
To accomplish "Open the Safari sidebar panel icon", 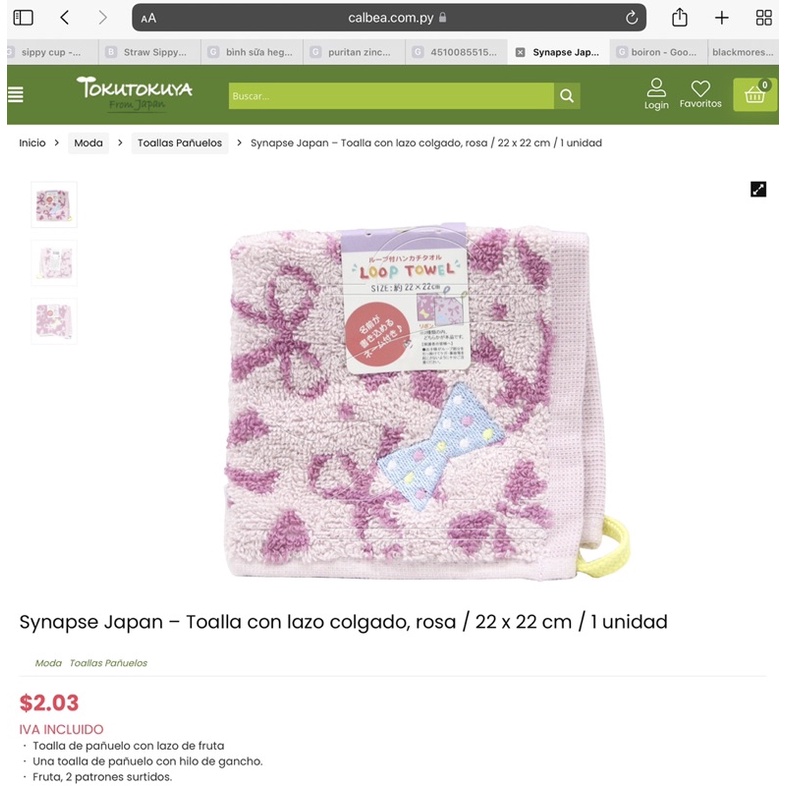I will point(23,18).
